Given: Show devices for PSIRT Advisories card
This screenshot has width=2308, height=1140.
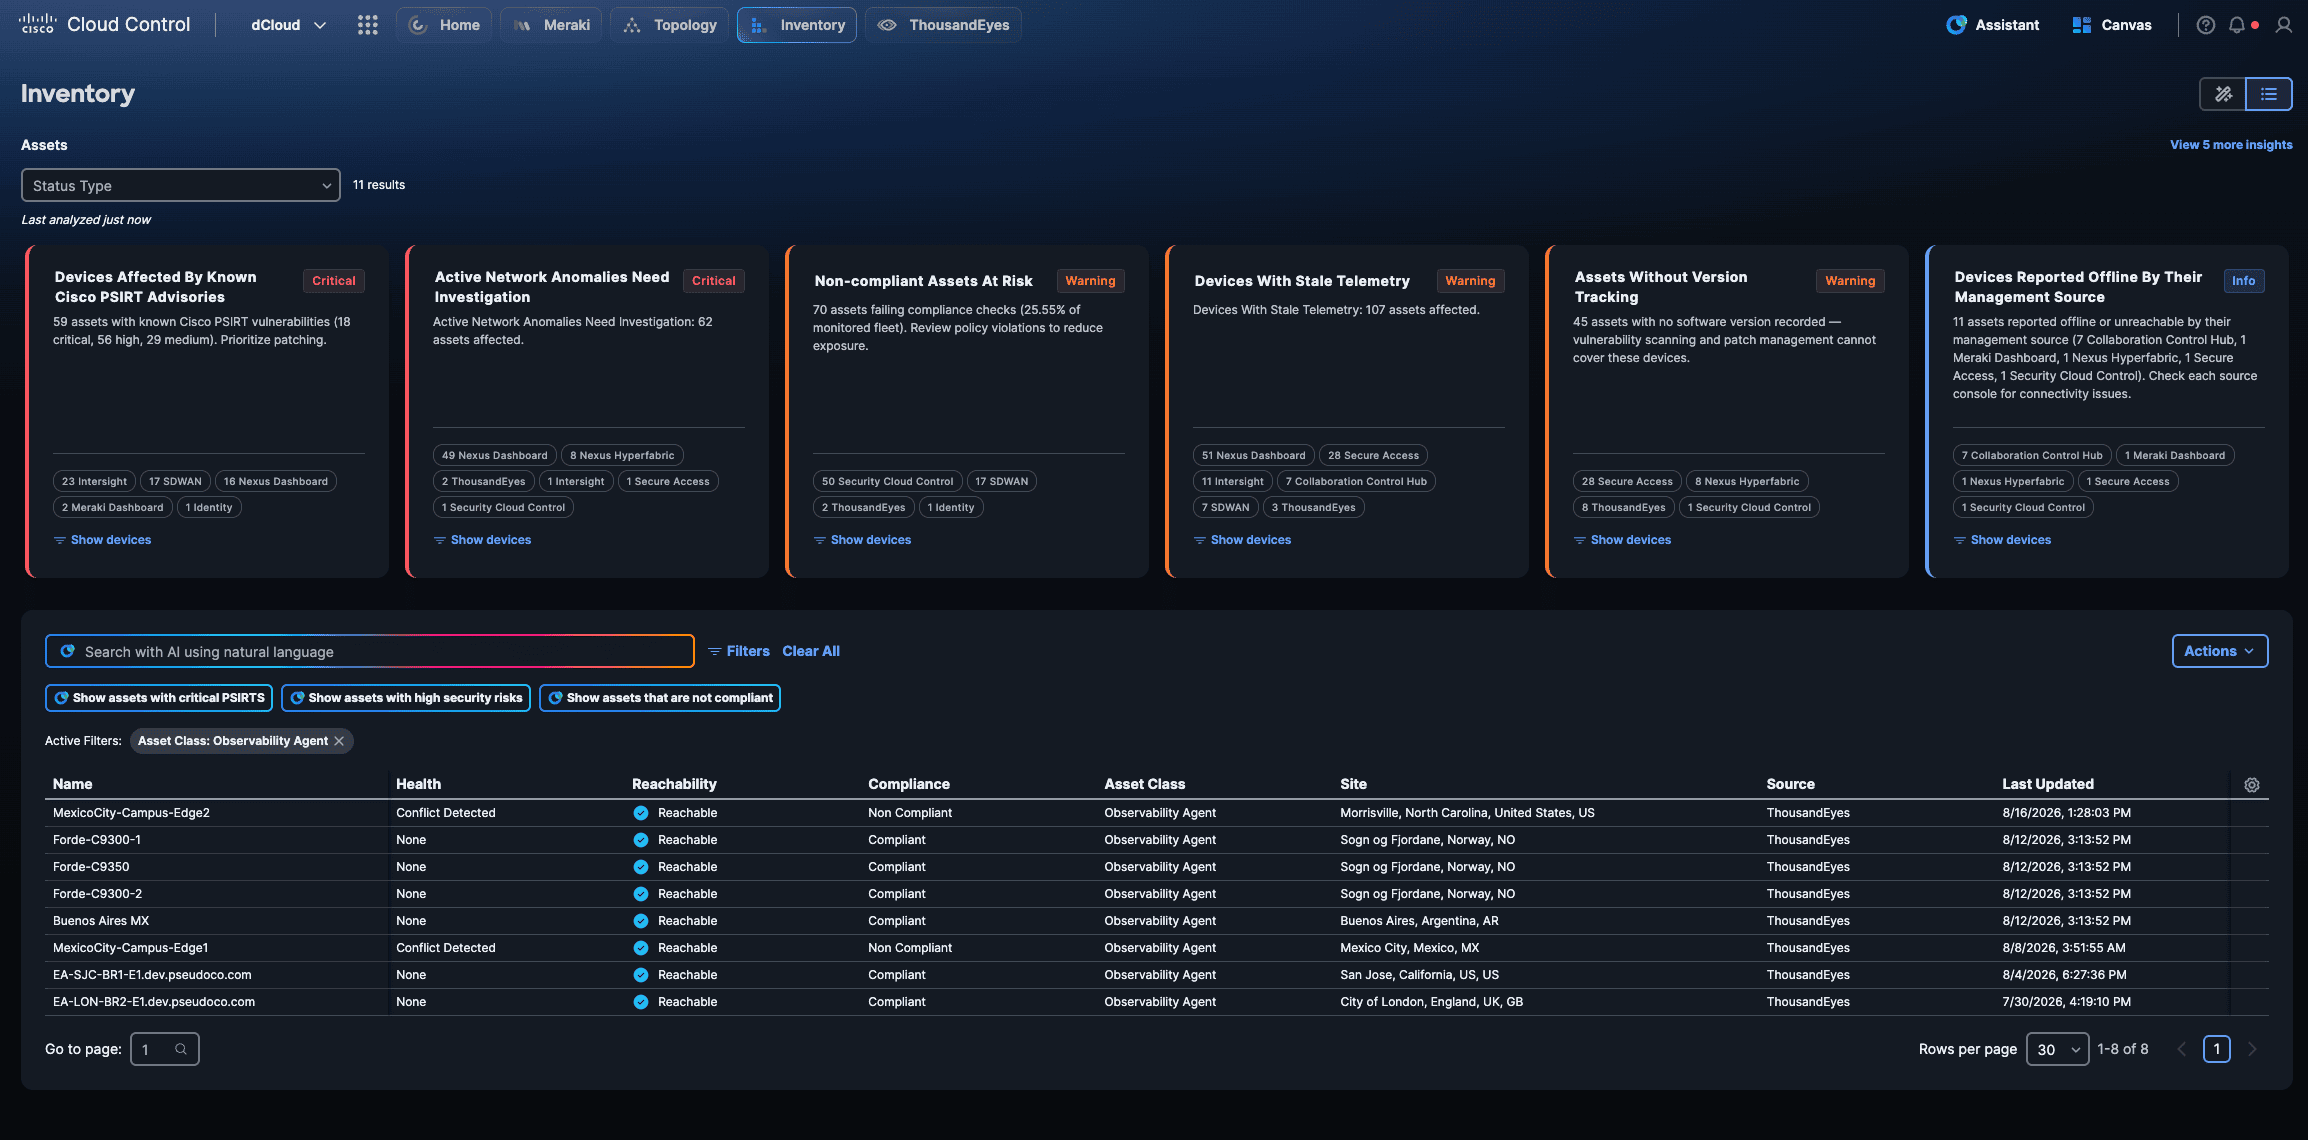Looking at the screenshot, I should [x=102, y=540].
